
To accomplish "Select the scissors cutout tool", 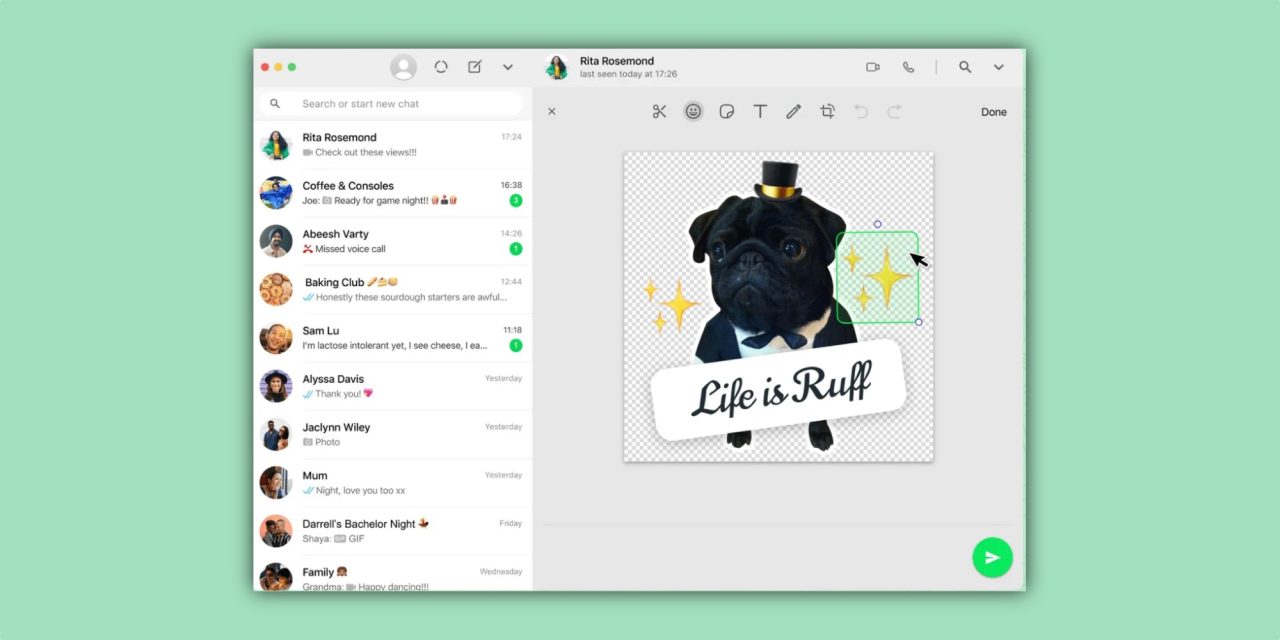I will (x=659, y=112).
